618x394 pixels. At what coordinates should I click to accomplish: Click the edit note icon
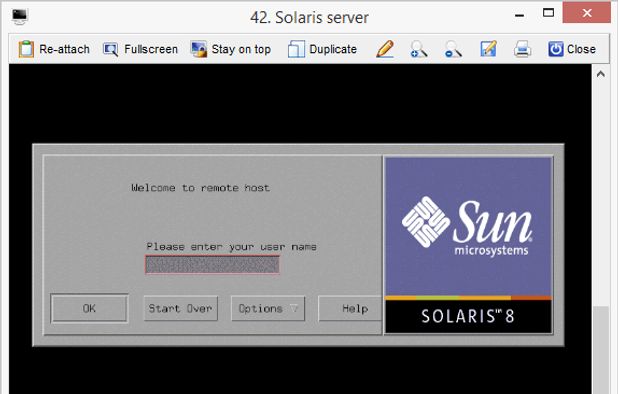[488, 49]
